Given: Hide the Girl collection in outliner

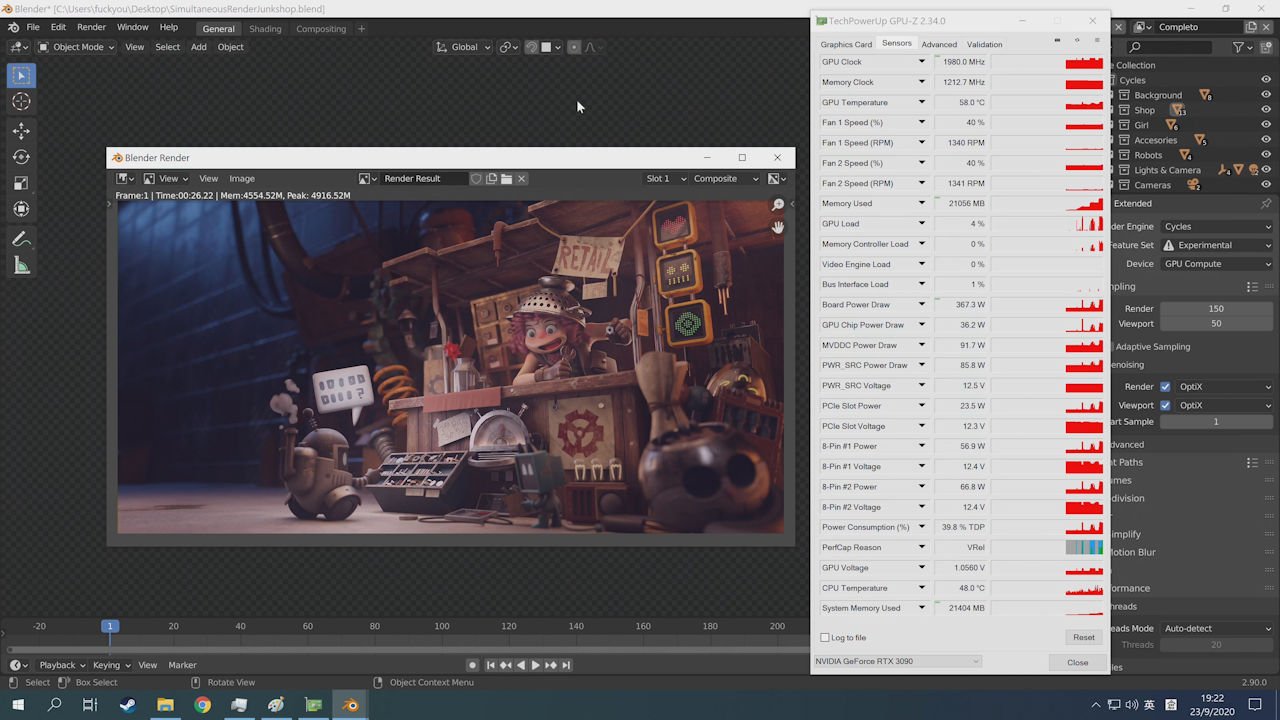Looking at the screenshot, I should pyautogui.click(x=1266, y=125).
